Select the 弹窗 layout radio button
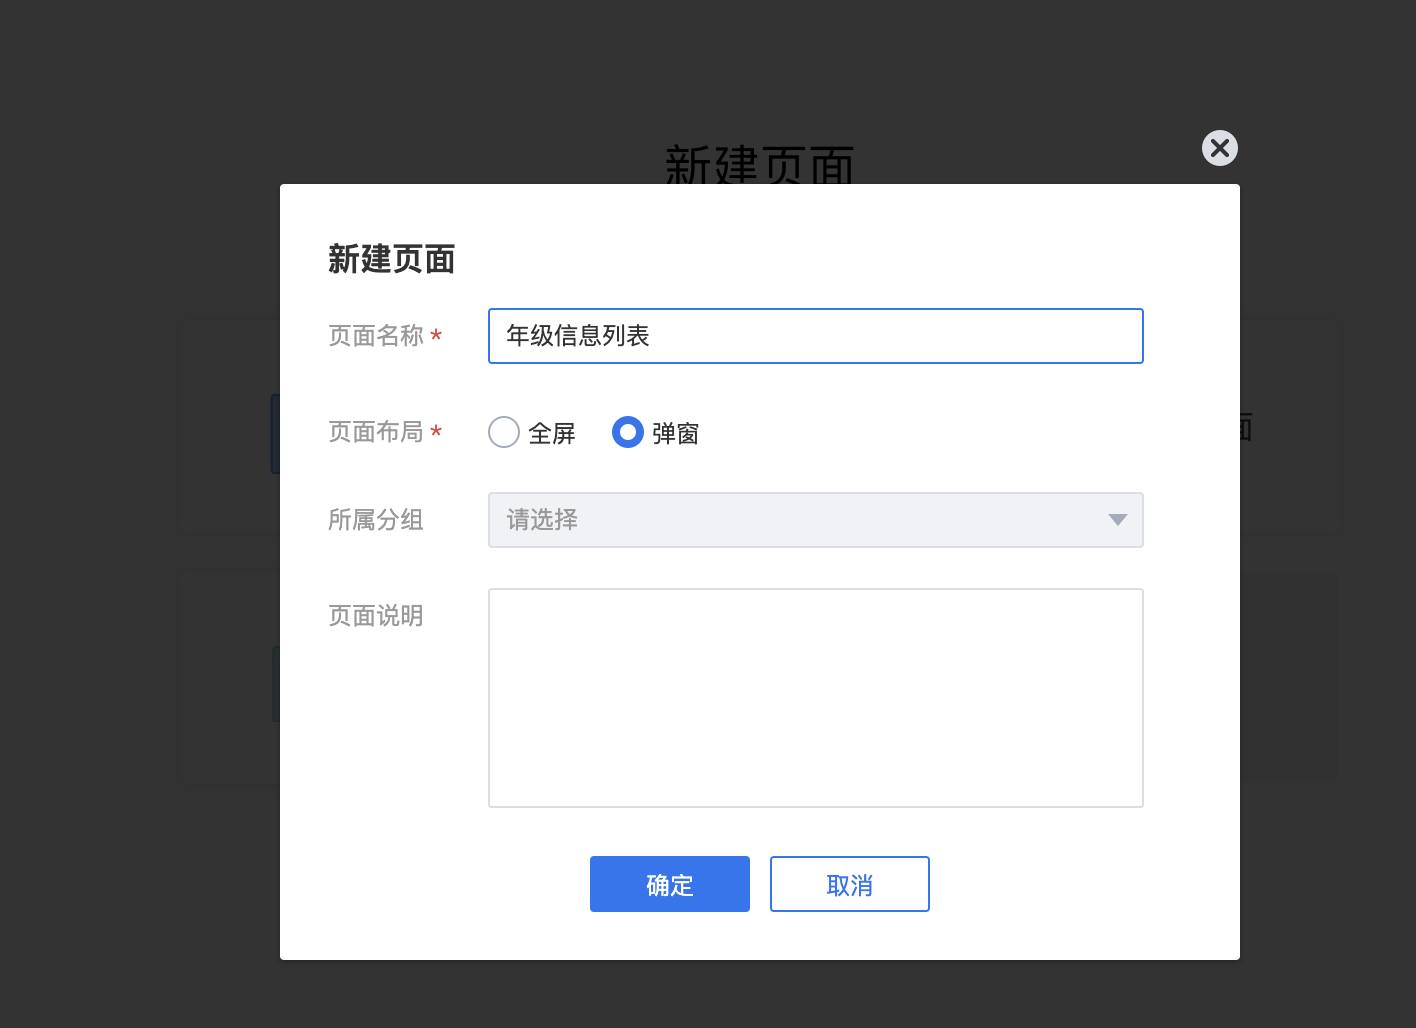 click(628, 432)
